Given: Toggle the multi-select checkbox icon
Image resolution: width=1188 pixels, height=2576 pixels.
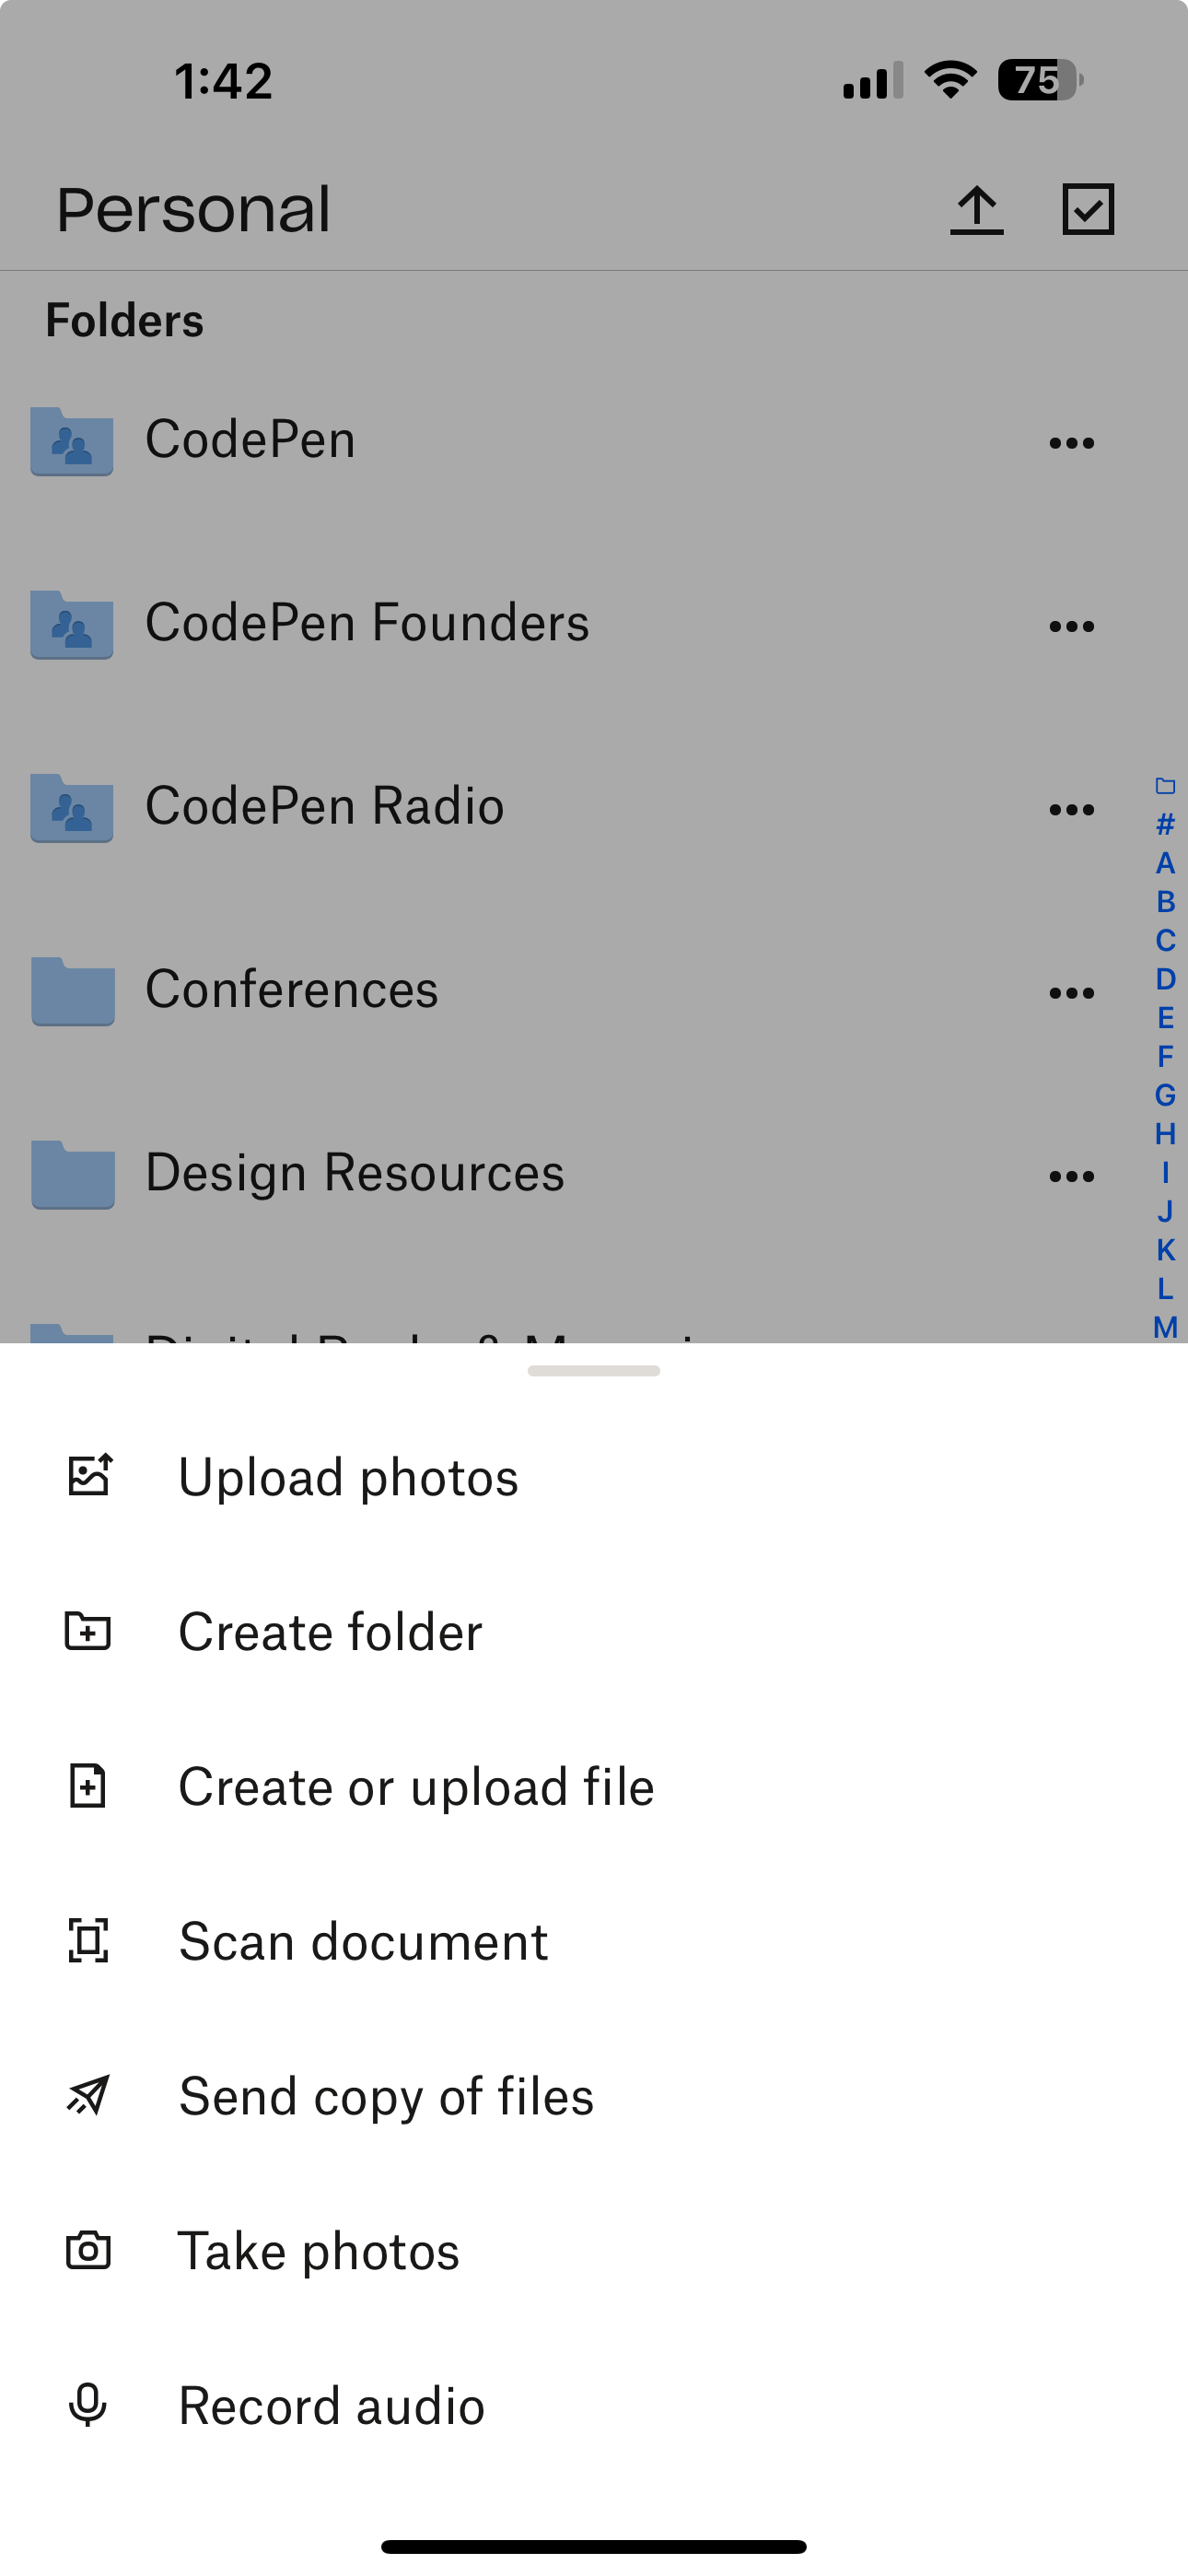Looking at the screenshot, I should (1087, 210).
